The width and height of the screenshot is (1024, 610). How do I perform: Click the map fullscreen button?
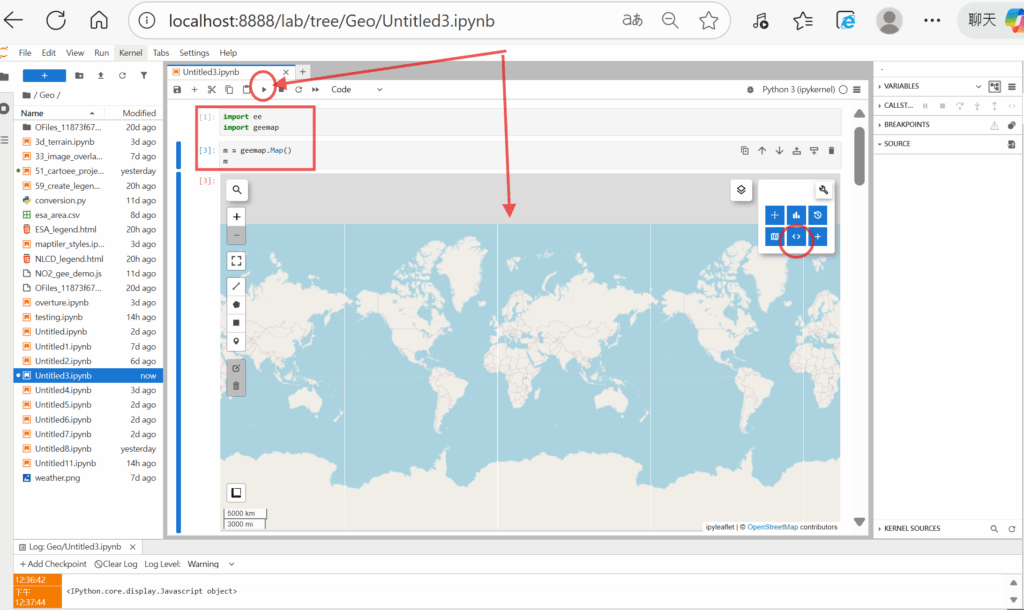[237, 260]
